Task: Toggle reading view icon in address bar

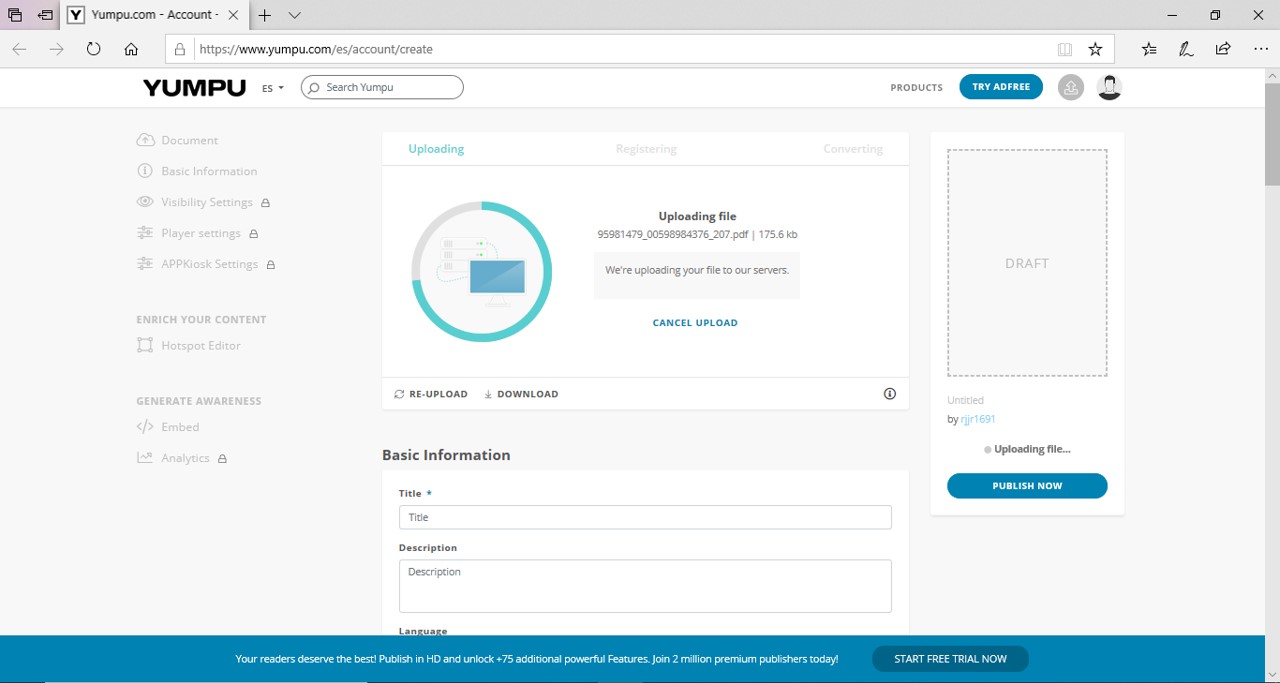Action: [1065, 49]
